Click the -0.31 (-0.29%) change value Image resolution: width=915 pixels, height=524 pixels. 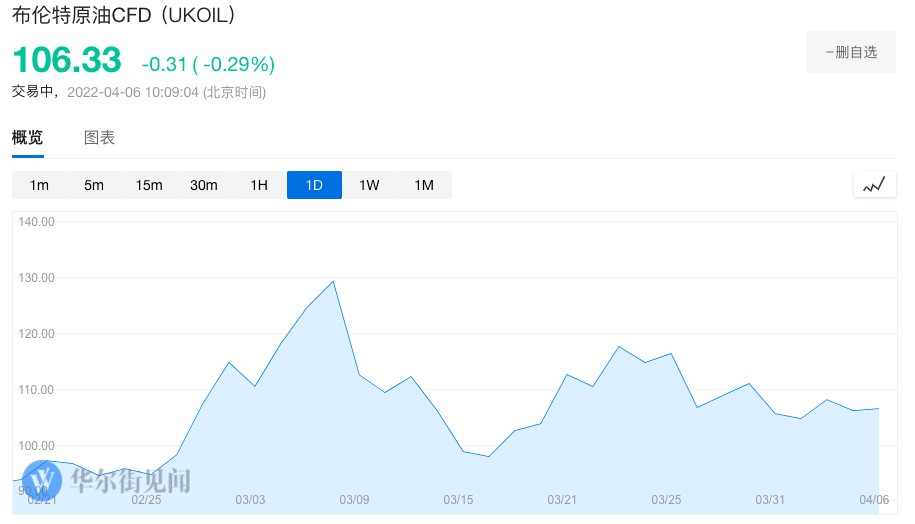208,65
